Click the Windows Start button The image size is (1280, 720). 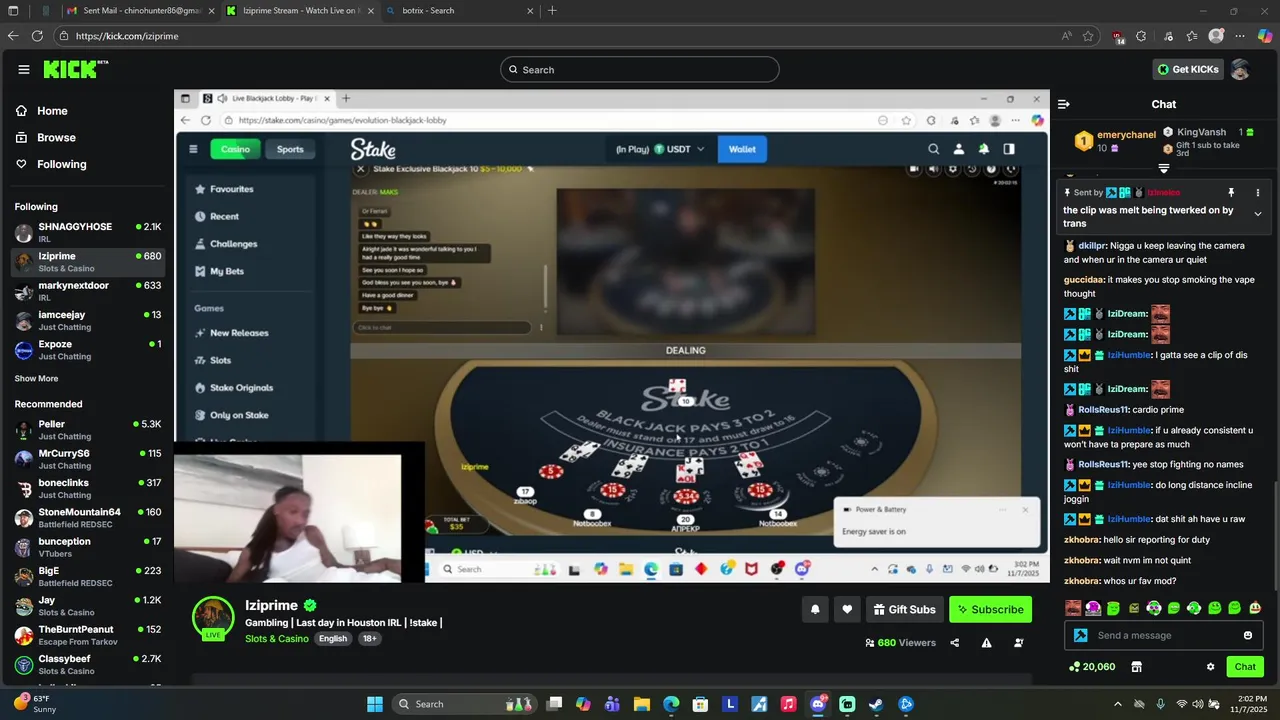click(x=375, y=704)
